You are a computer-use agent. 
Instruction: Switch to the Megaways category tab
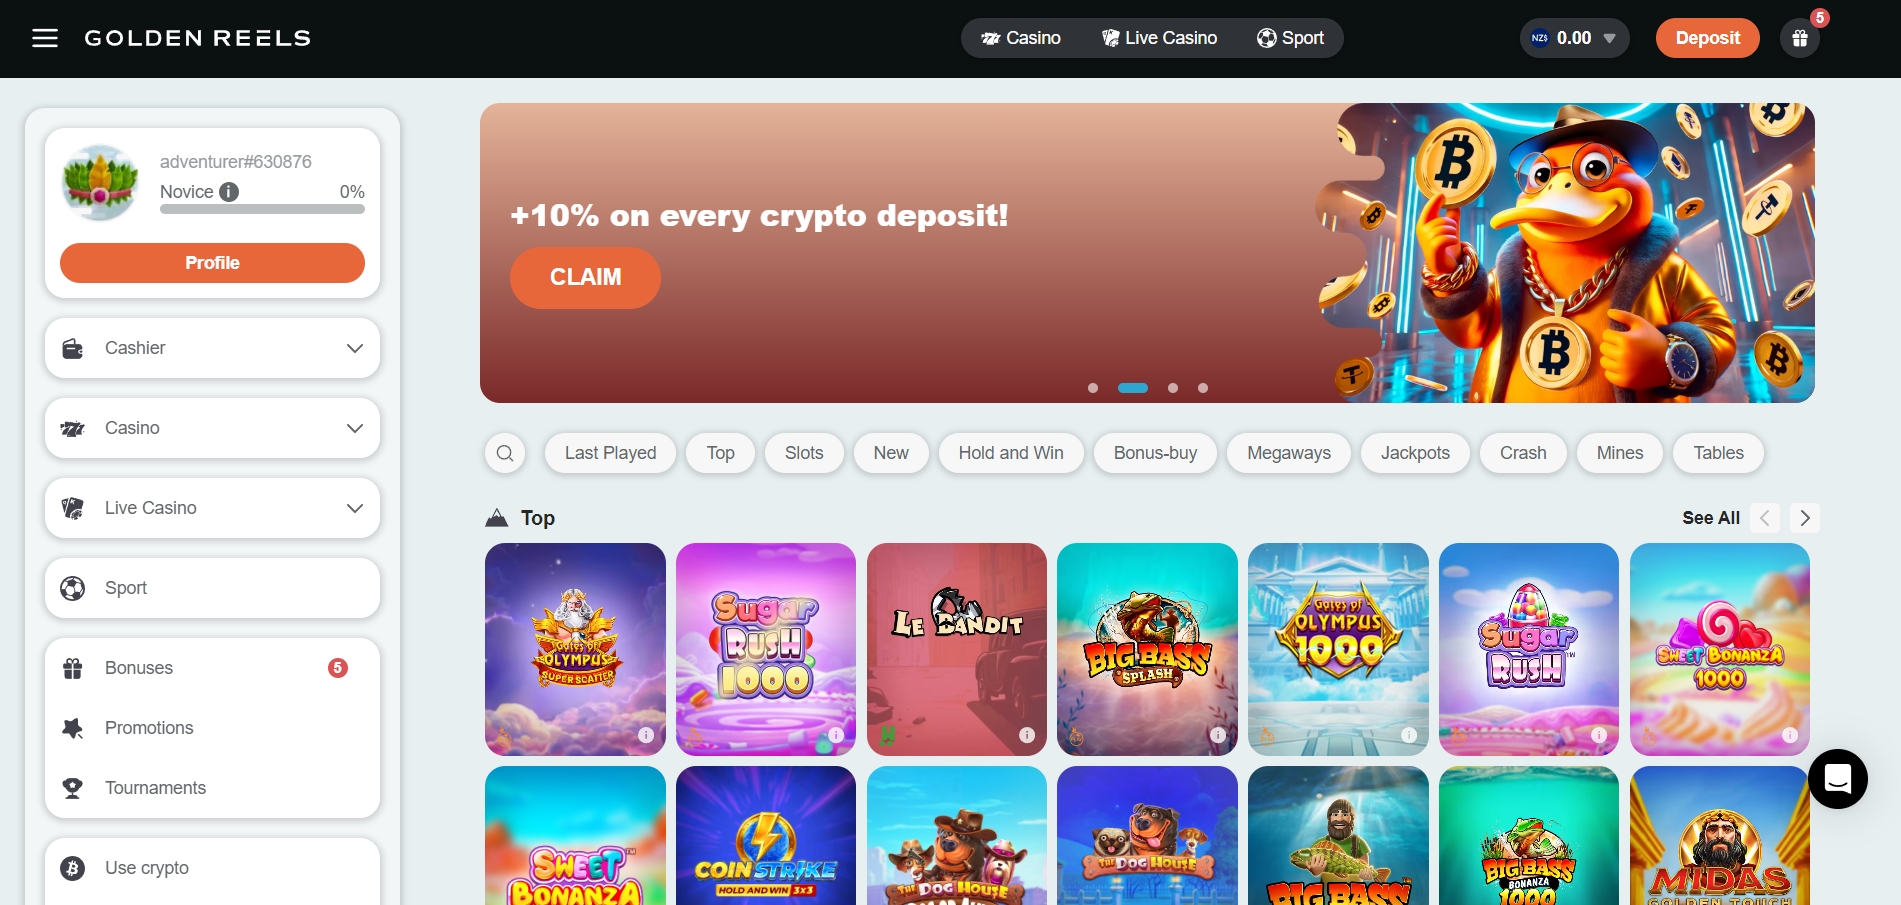click(1289, 453)
